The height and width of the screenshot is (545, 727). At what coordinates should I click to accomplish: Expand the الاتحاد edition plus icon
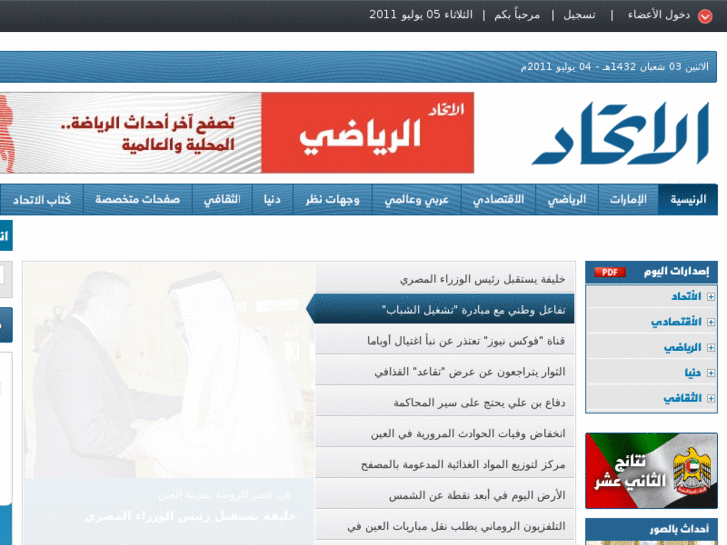coord(711,297)
